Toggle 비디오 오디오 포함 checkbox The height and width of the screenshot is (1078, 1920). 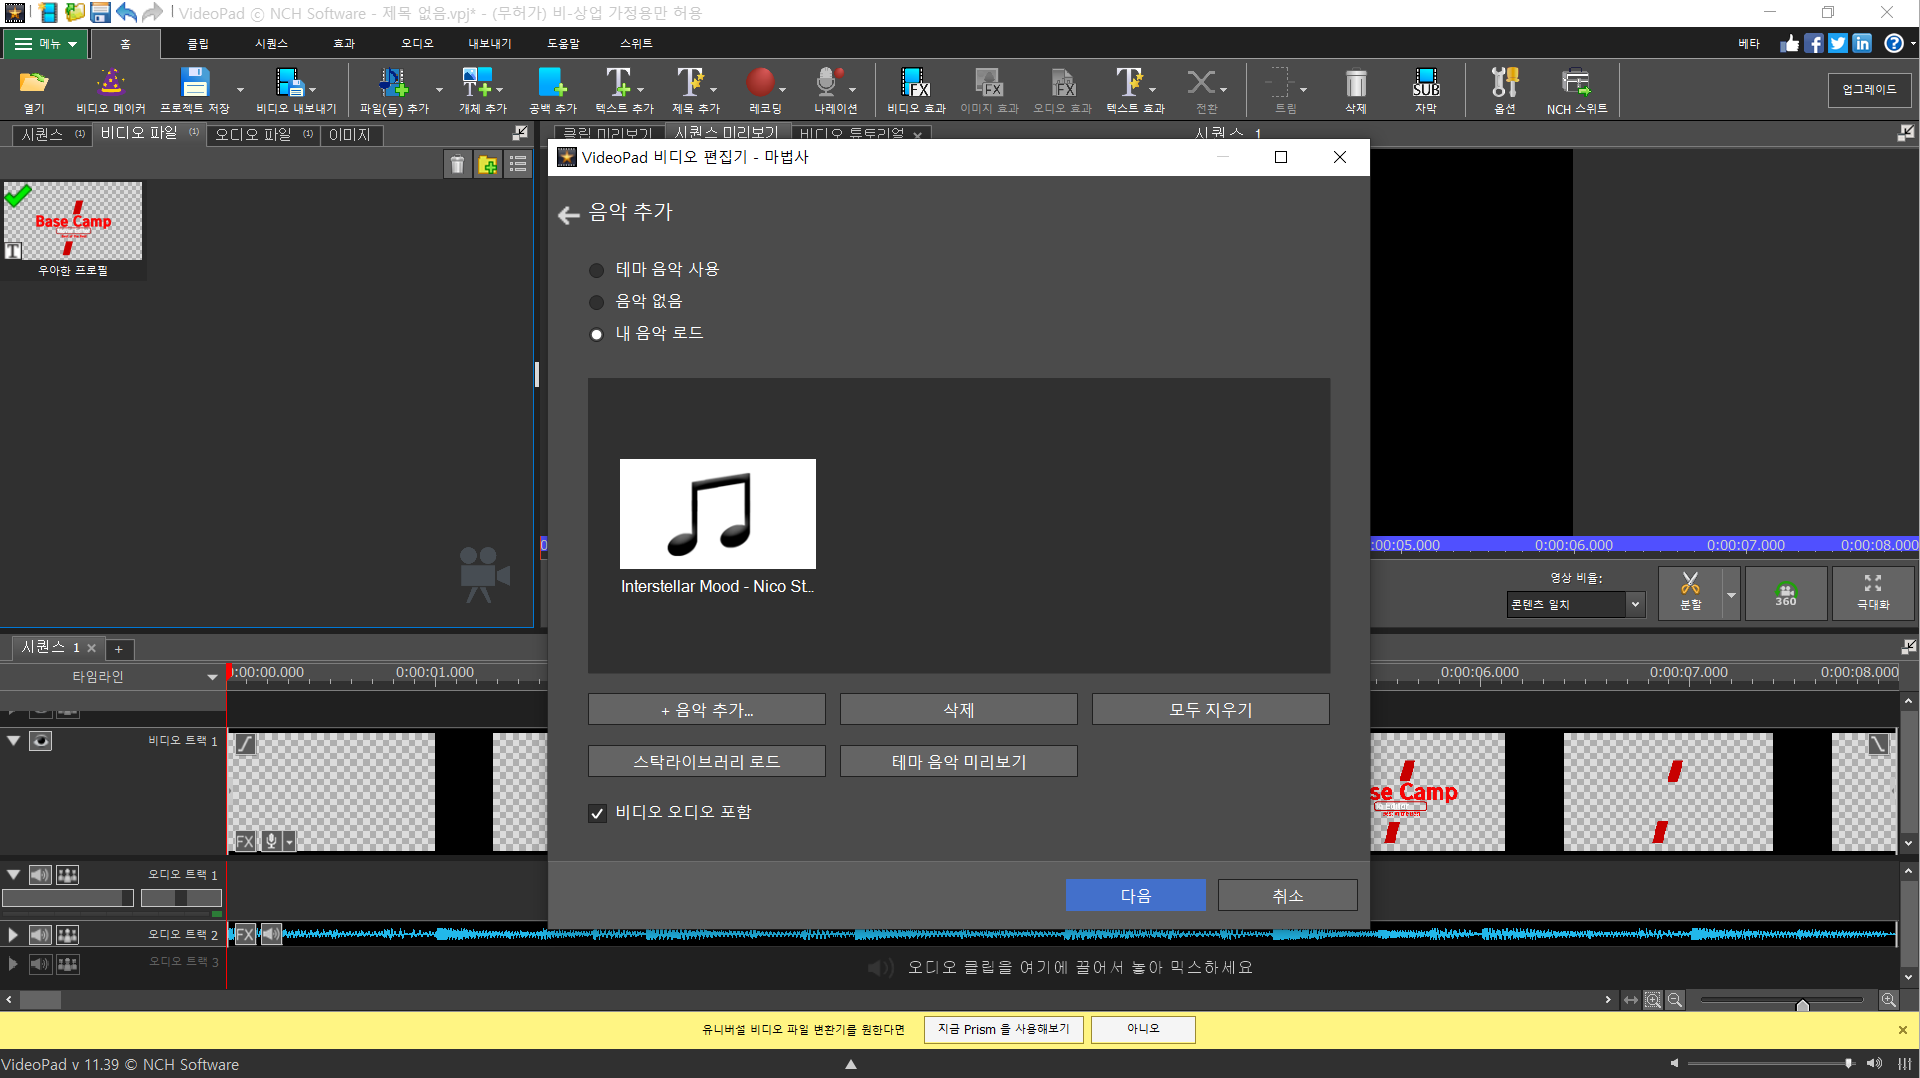tap(597, 813)
